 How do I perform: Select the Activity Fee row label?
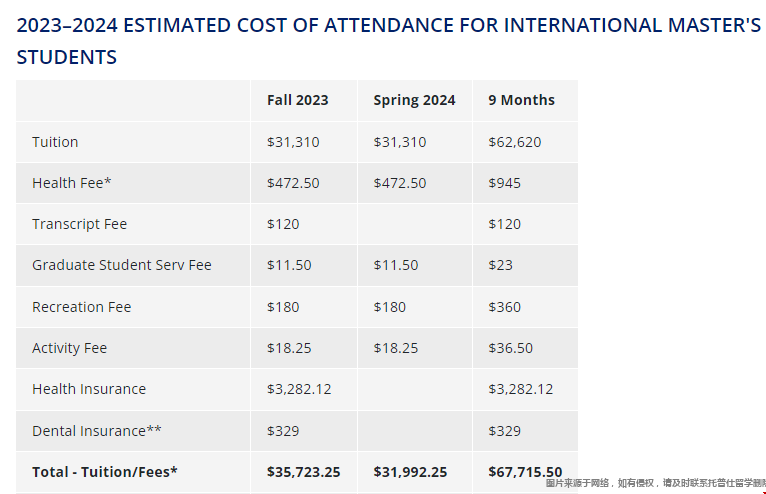pos(69,348)
